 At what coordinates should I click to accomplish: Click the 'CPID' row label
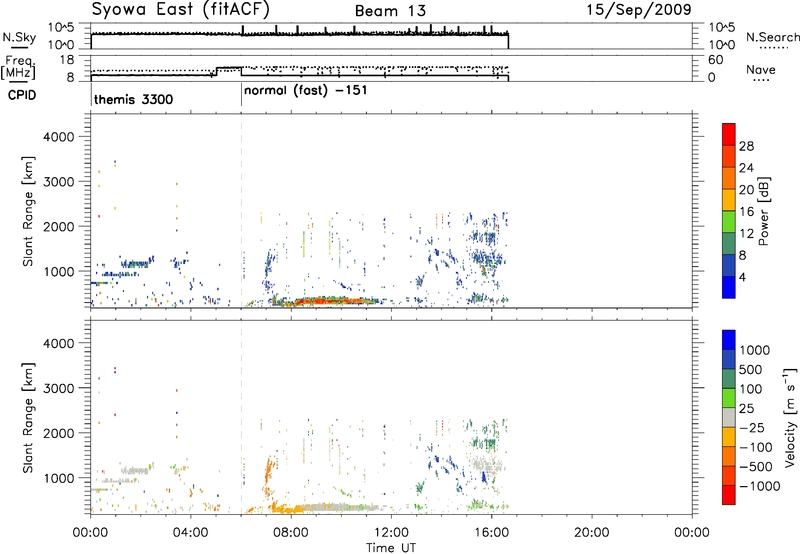coord(22,95)
